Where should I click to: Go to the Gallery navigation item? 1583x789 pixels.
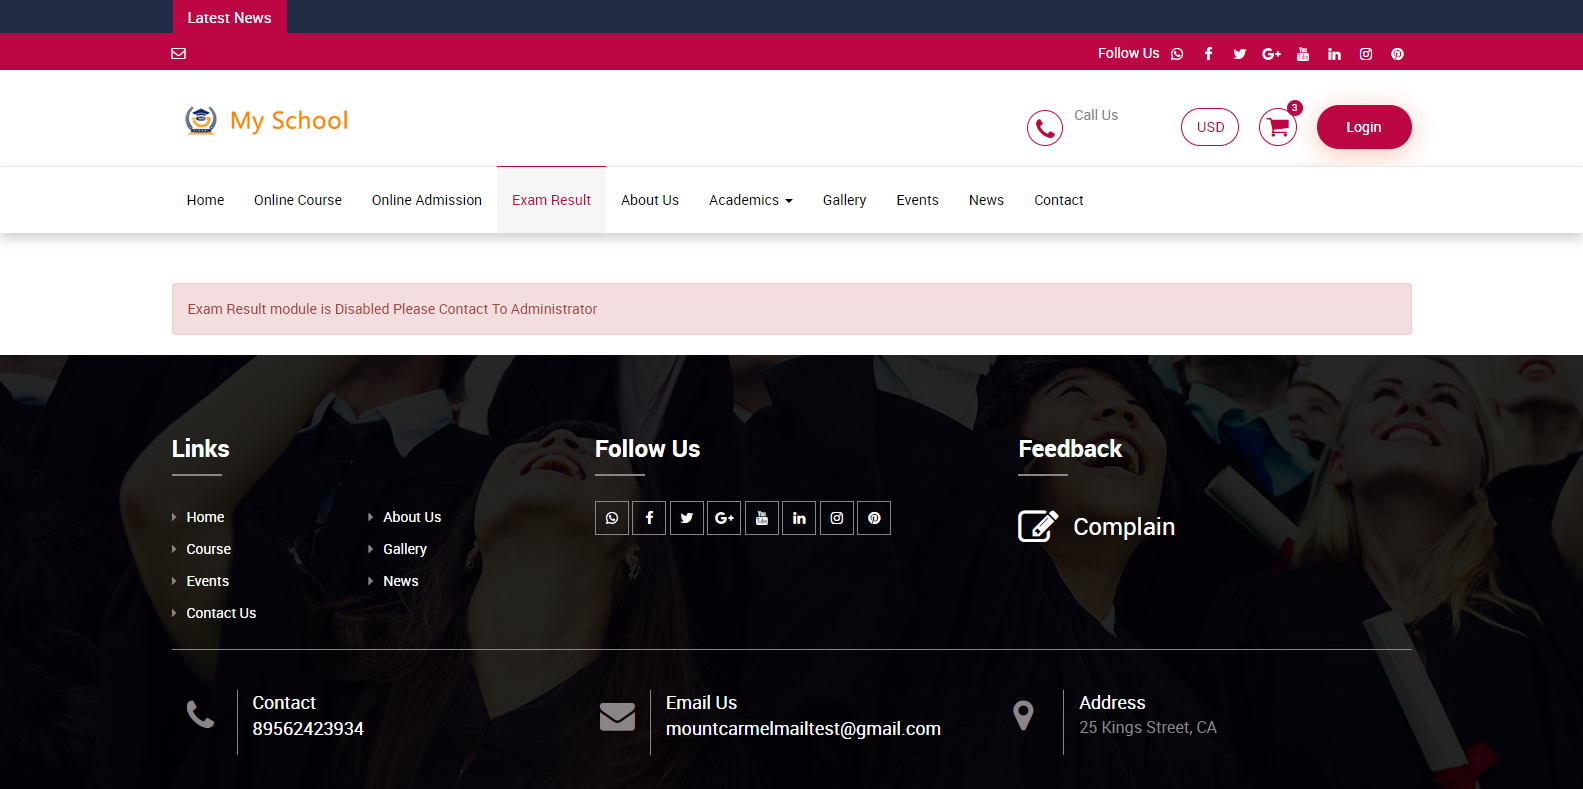pos(844,200)
